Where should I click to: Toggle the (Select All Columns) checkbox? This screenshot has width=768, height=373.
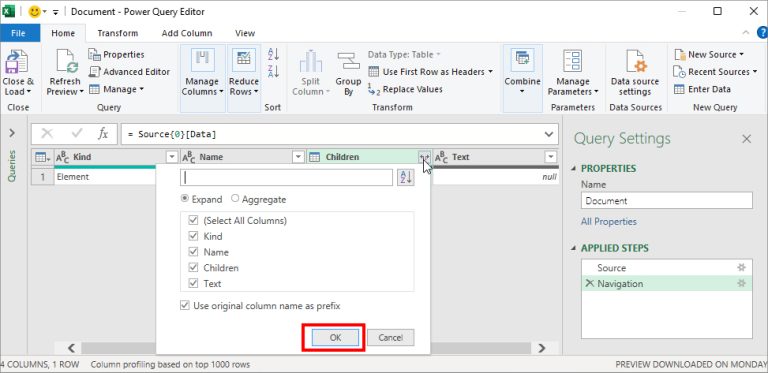click(x=193, y=221)
